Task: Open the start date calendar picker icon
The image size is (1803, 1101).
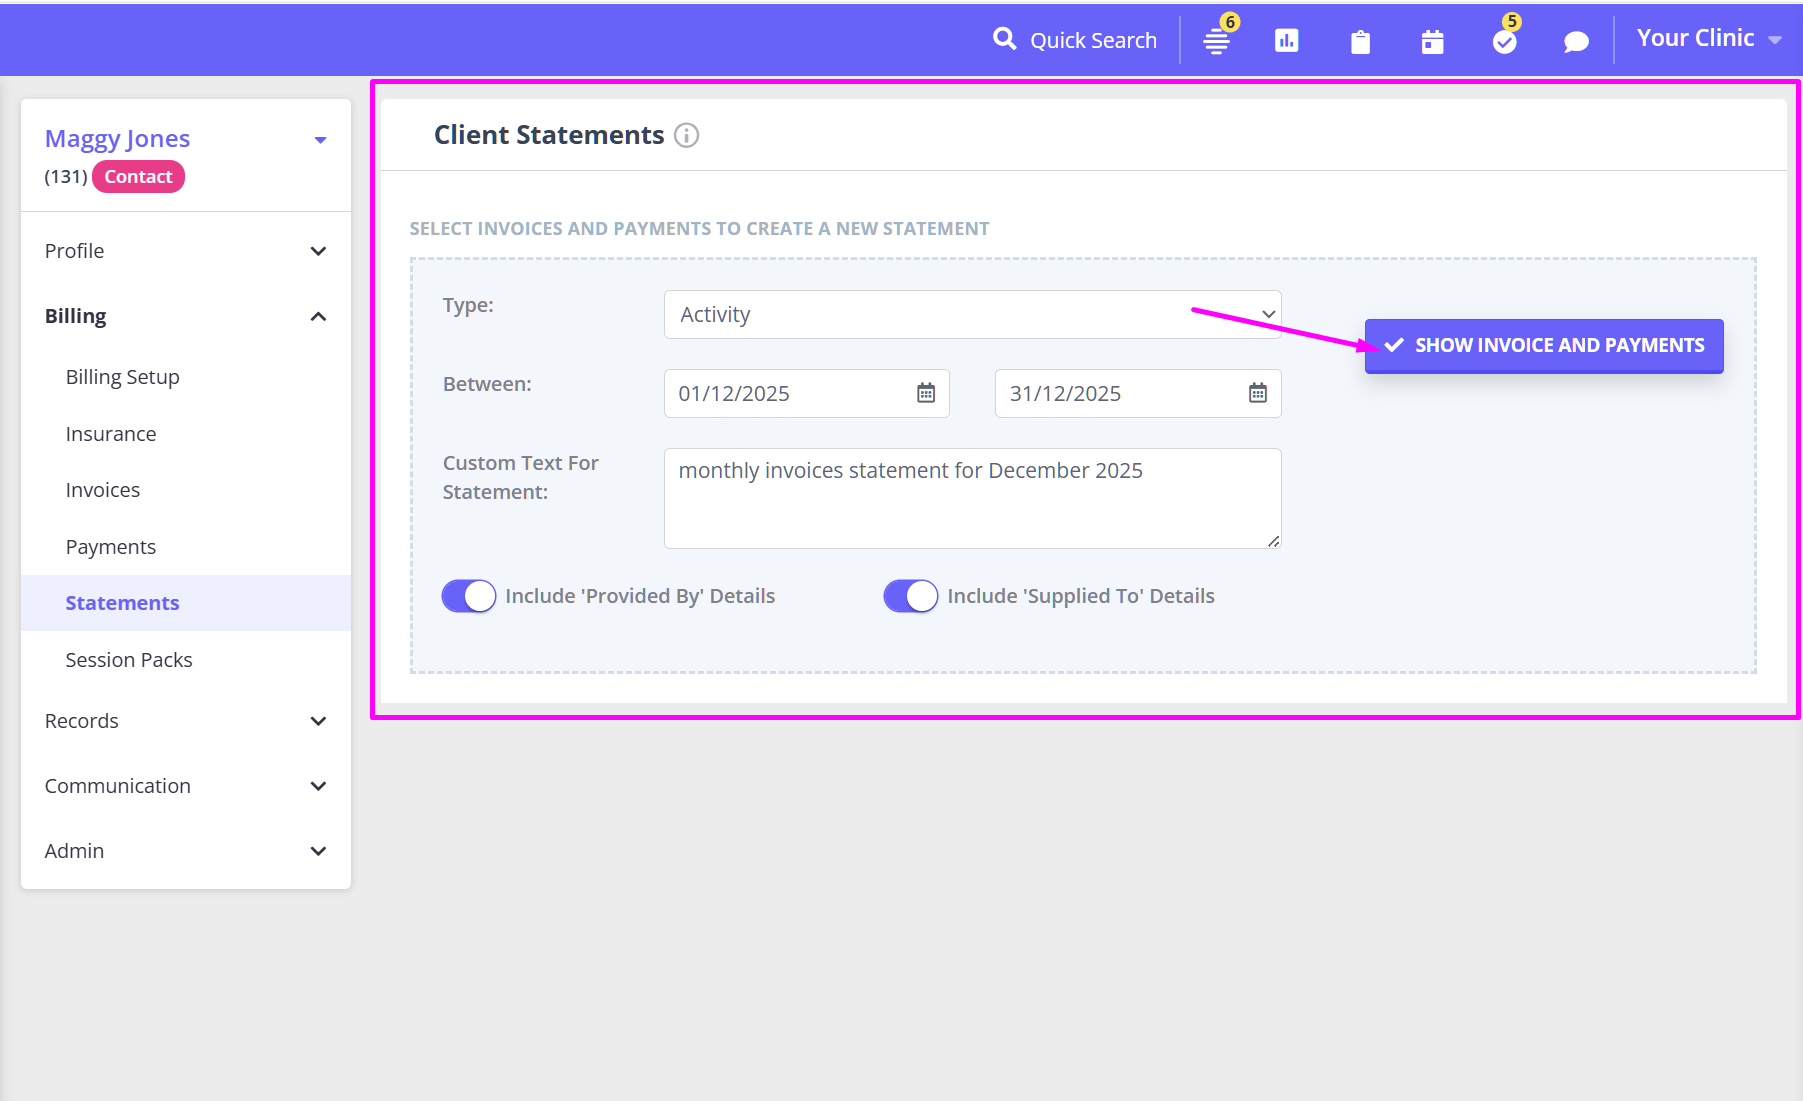Action: tap(926, 393)
